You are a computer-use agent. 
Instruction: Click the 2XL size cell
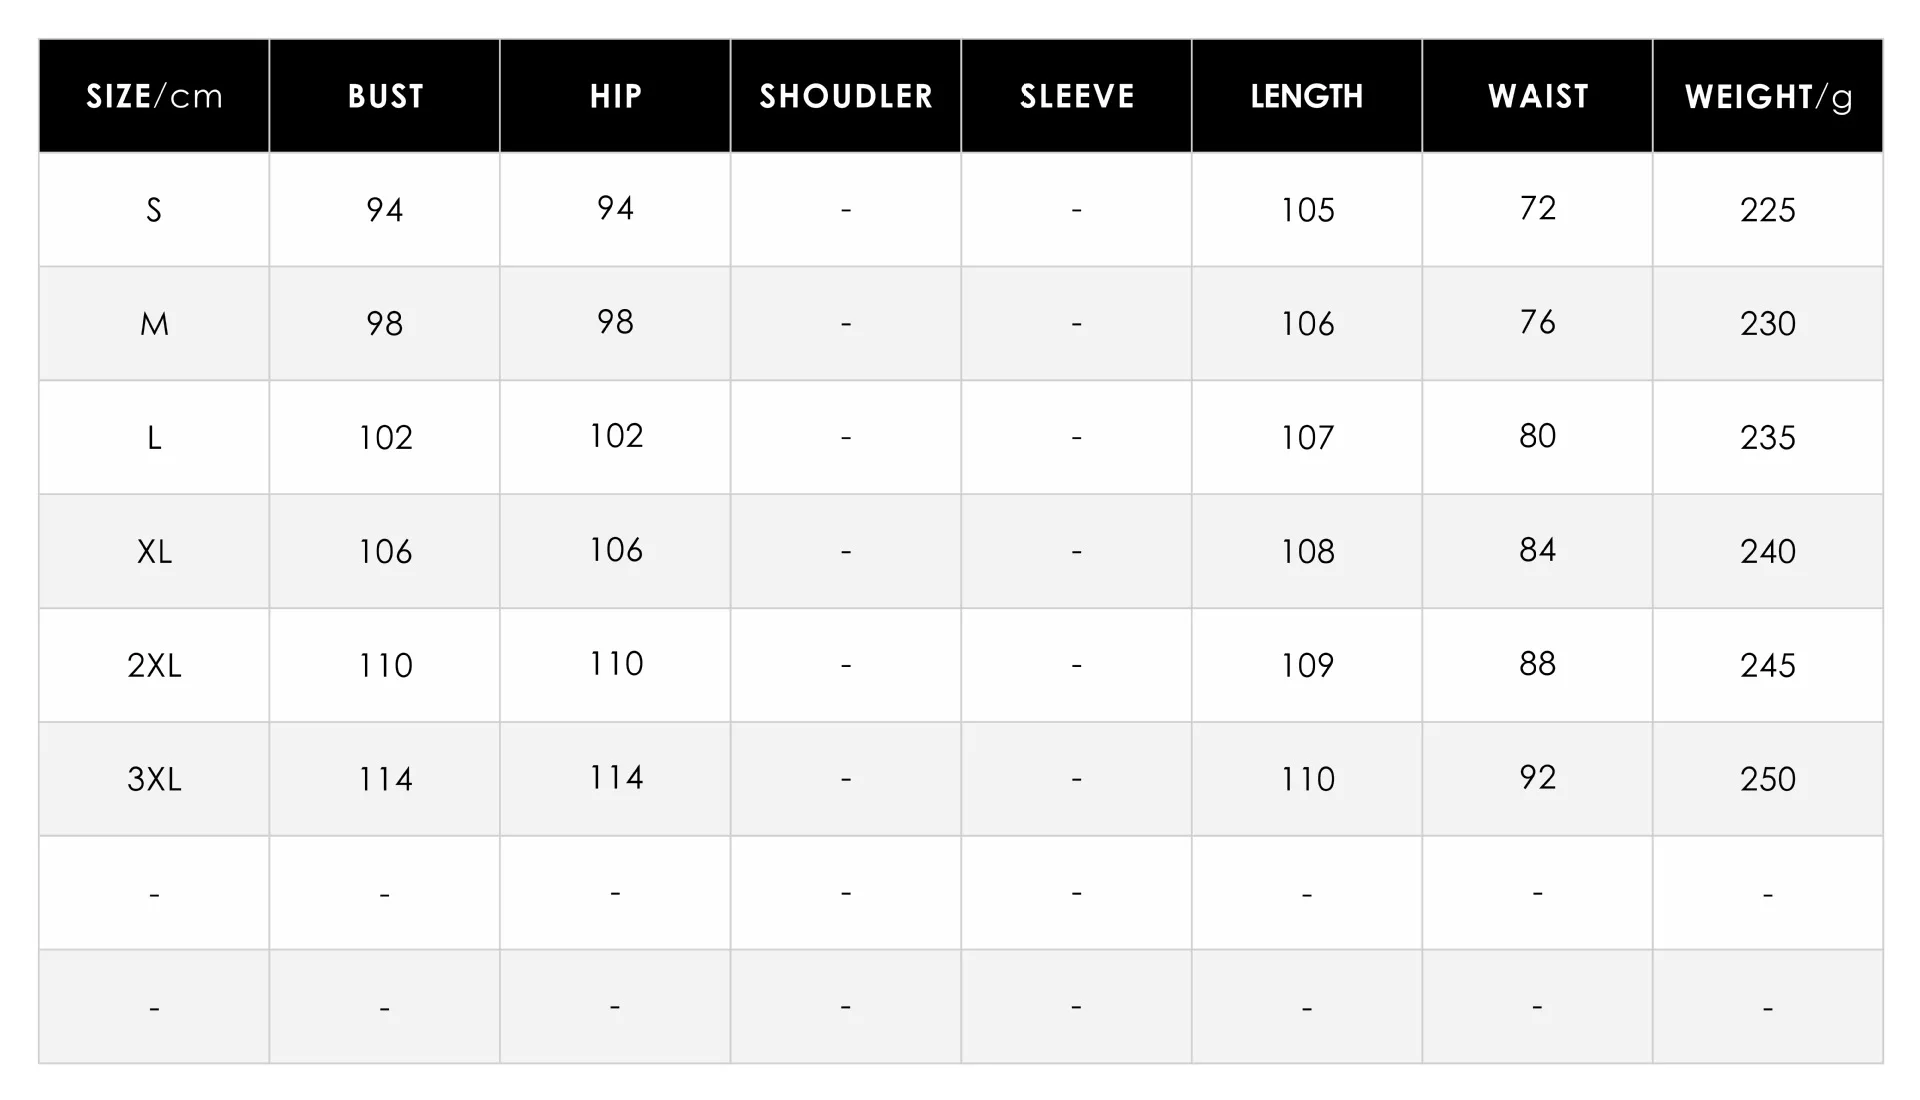[154, 666]
